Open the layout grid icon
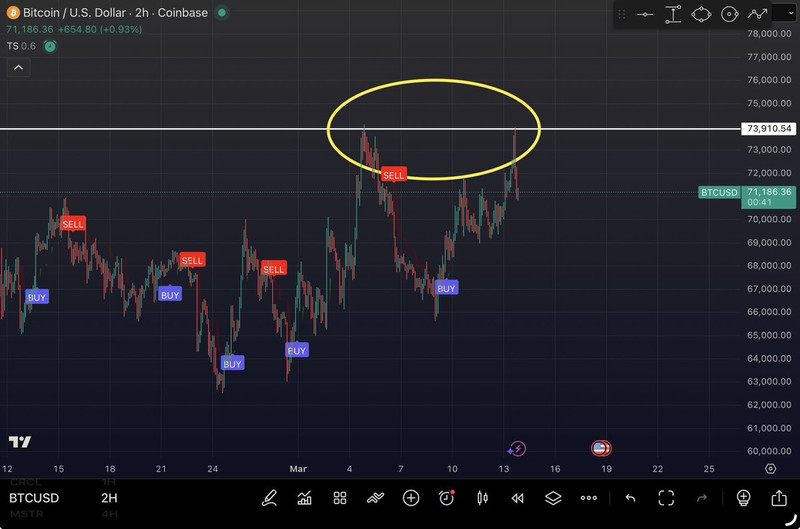Image resolution: width=800 pixels, height=529 pixels. point(340,498)
